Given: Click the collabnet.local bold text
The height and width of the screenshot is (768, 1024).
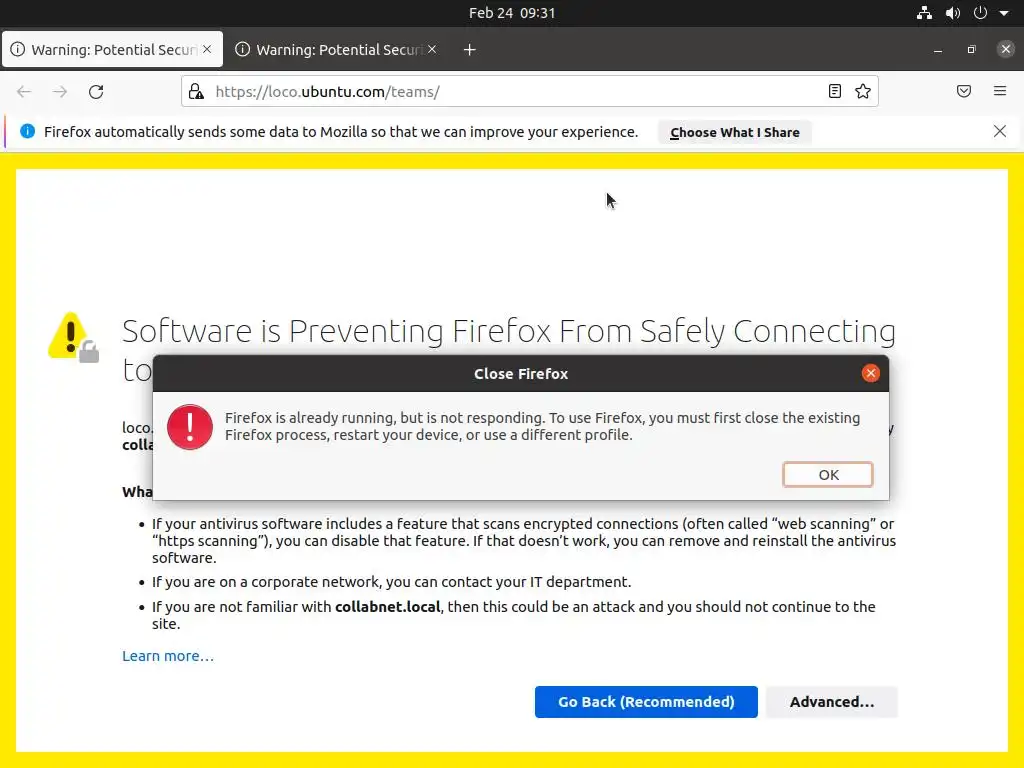Looking at the screenshot, I should pos(388,607).
